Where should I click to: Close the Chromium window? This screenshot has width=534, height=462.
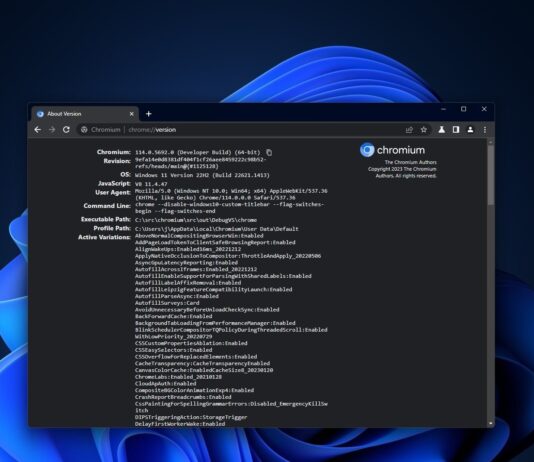point(484,109)
